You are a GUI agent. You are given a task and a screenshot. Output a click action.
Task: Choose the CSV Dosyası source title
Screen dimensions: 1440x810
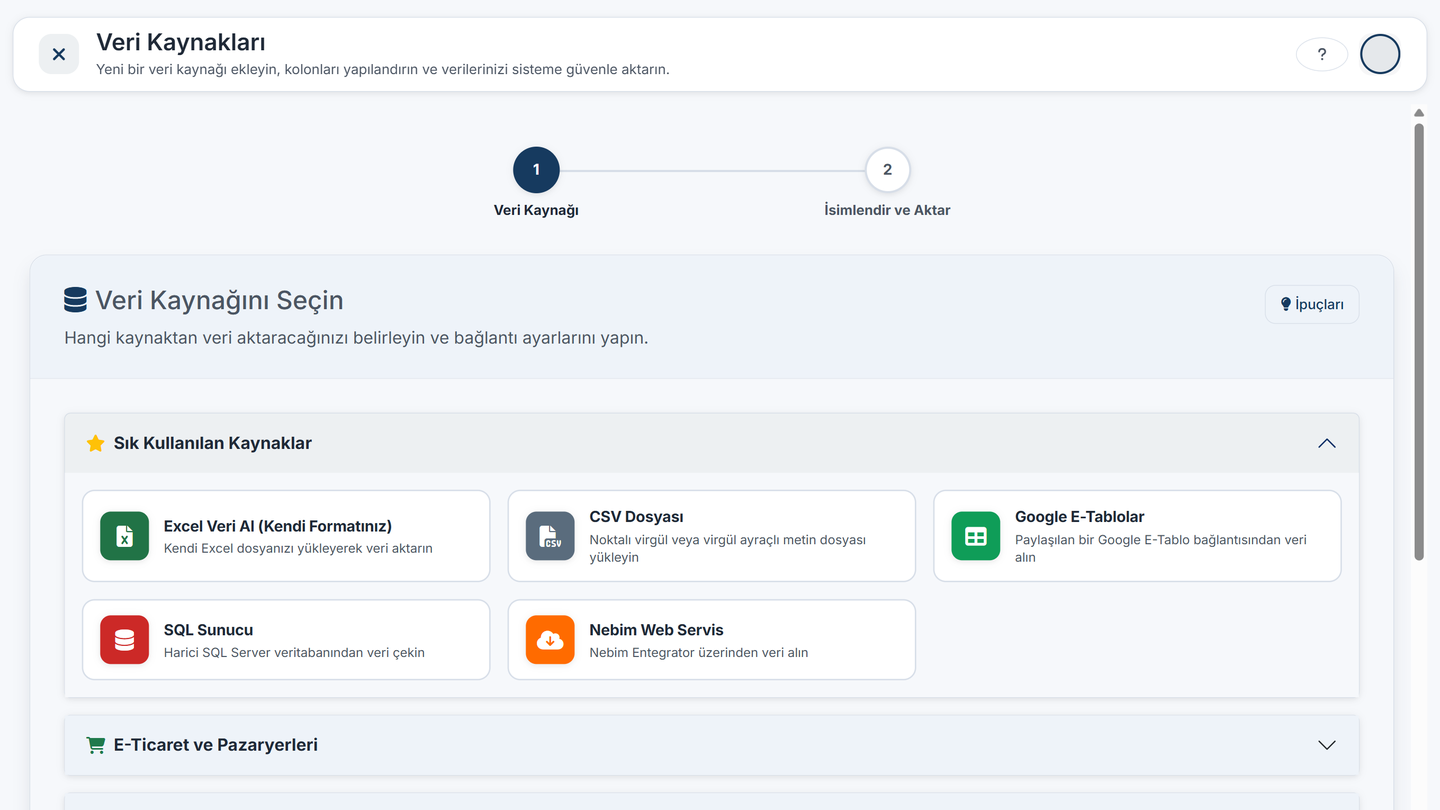(637, 517)
